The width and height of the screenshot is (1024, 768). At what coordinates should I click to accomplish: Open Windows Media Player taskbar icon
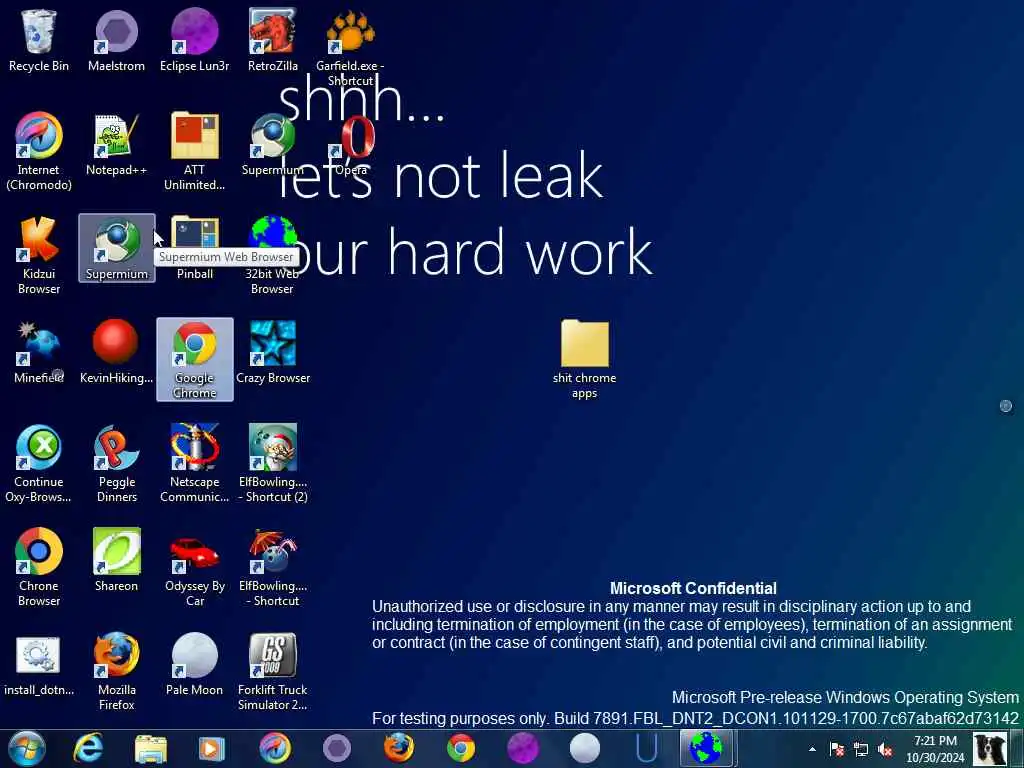pos(212,748)
